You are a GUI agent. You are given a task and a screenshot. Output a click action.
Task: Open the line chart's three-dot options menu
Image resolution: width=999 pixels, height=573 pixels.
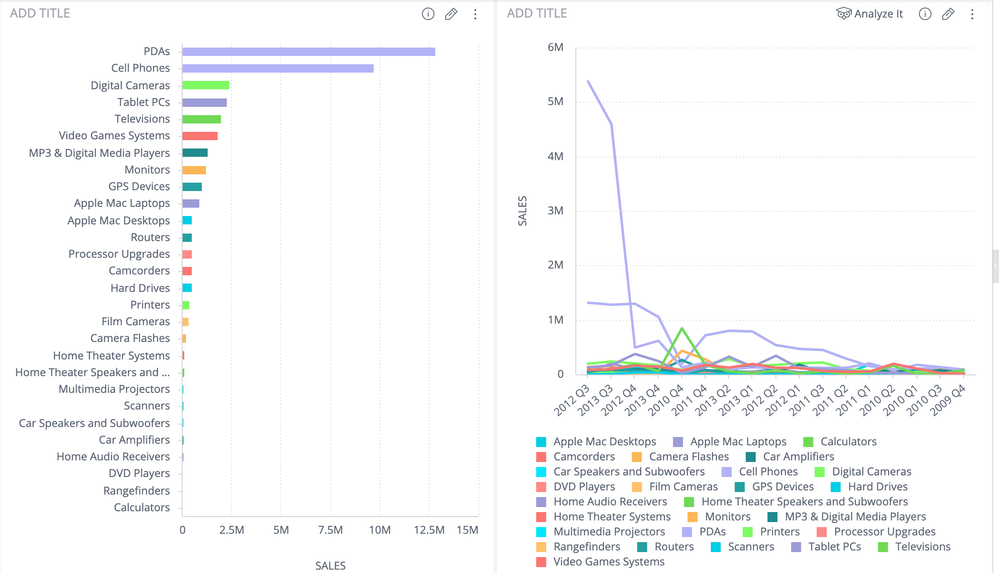pyautogui.click(x=972, y=14)
